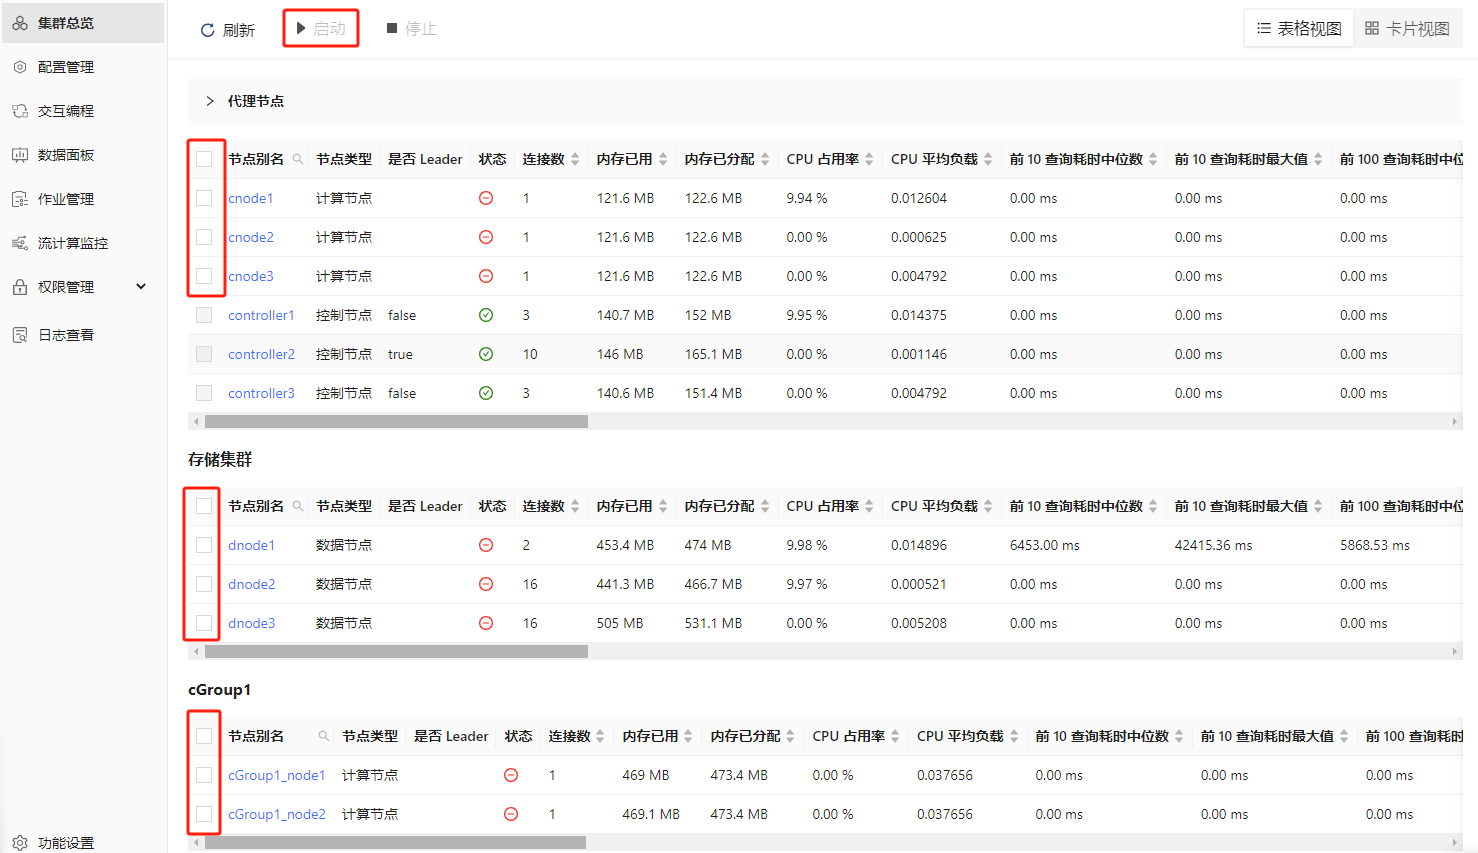Expand the 代理节点 section
This screenshot has height=853, width=1478.
coord(210,101)
